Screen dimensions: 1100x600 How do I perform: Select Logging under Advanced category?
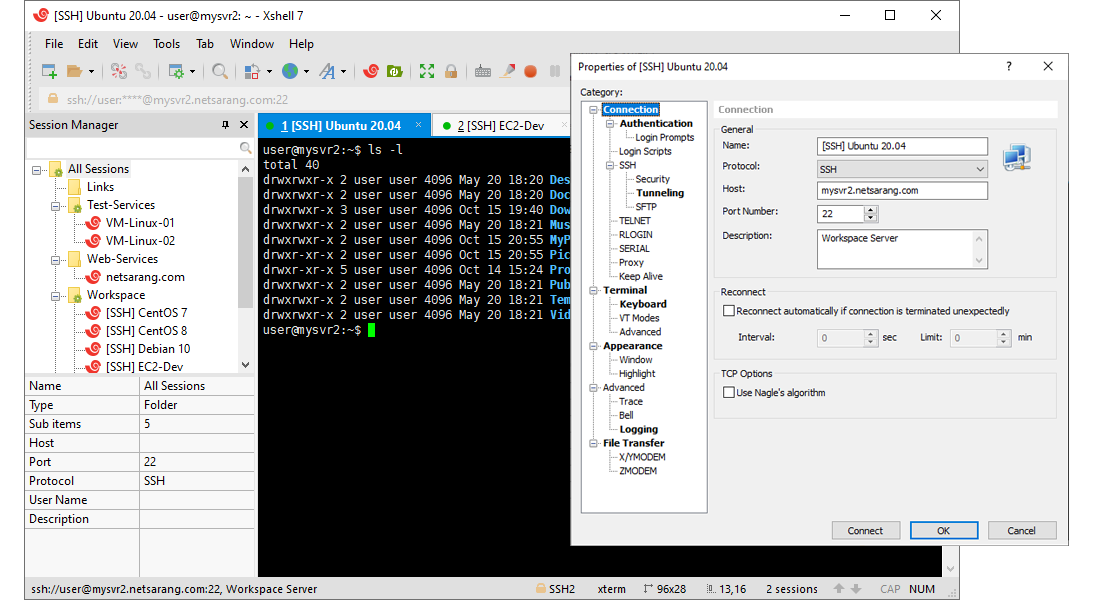(638, 429)
